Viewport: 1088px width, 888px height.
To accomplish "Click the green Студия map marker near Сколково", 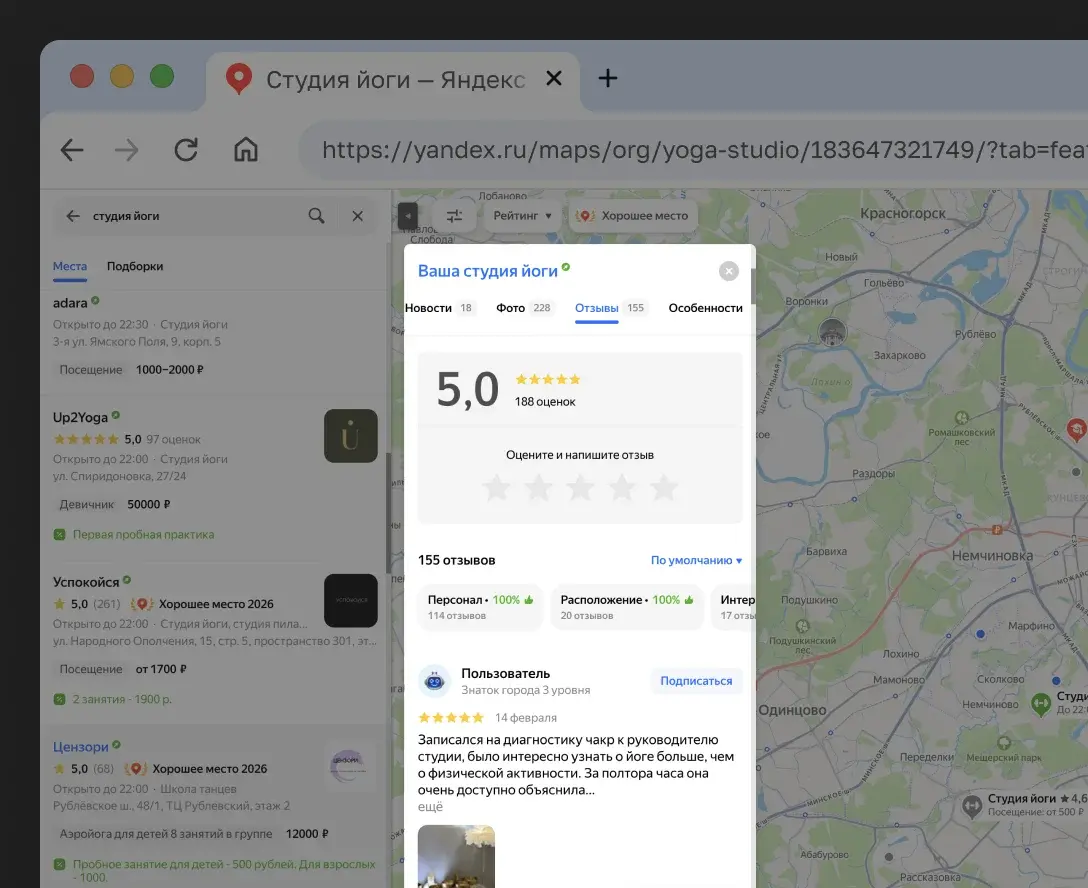I will click(1041, 704).
